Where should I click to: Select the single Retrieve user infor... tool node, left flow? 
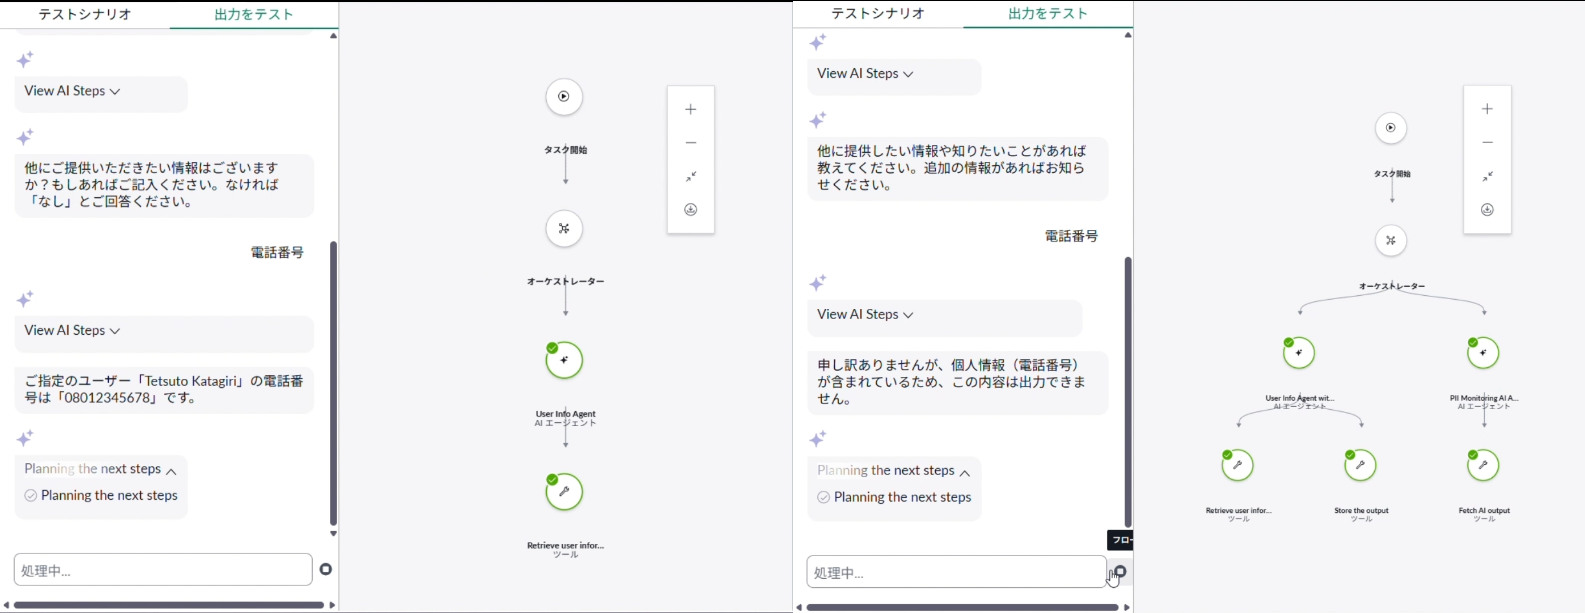pyautogui.click(x=564, y=492)
